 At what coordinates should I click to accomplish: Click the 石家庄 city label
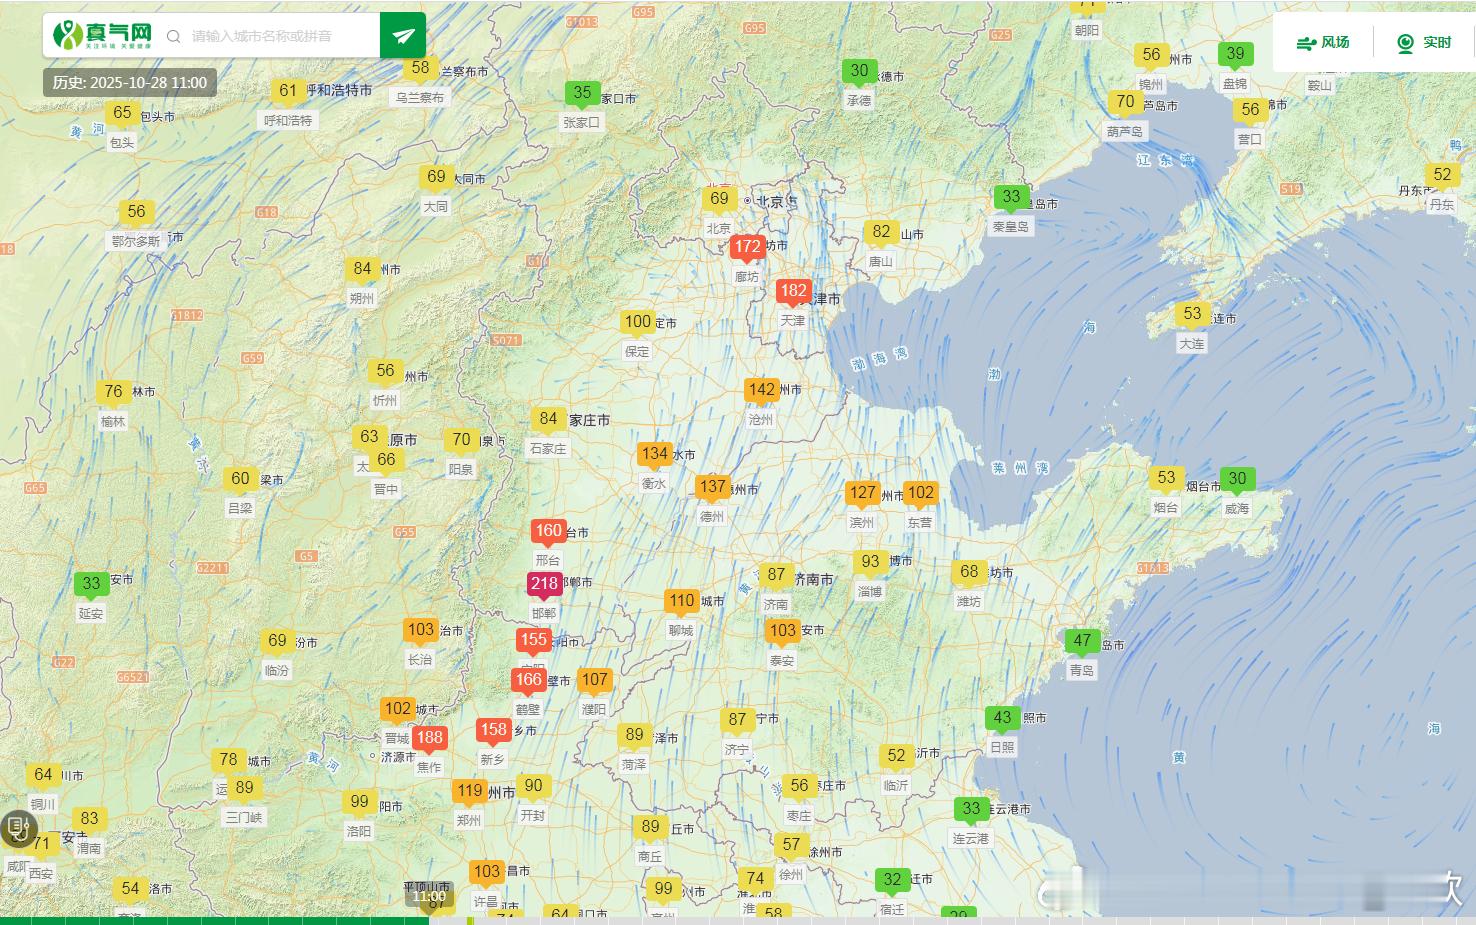click(548, 449)
